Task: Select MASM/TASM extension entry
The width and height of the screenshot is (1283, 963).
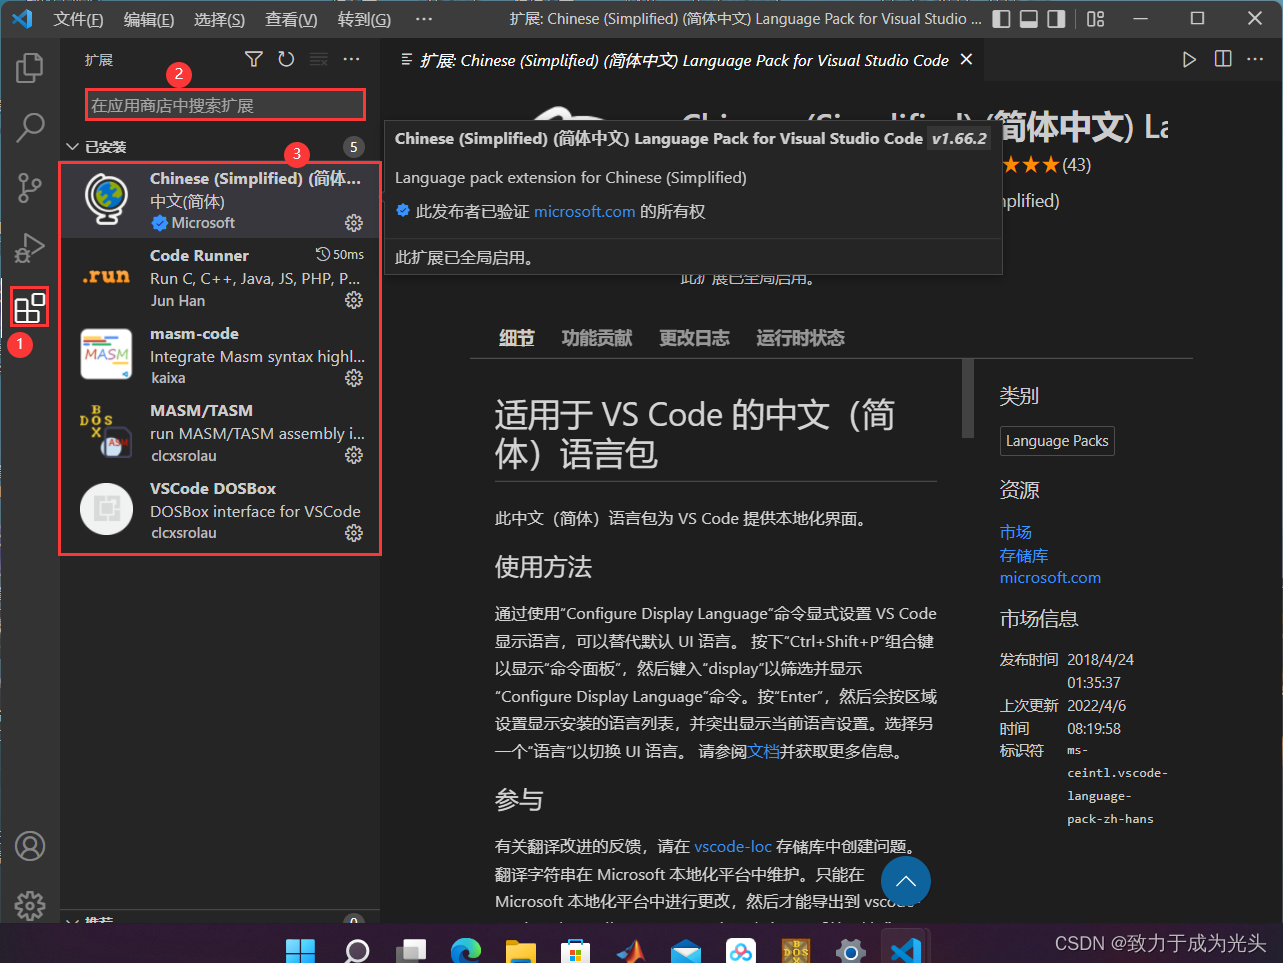Action: pos(220,432)
